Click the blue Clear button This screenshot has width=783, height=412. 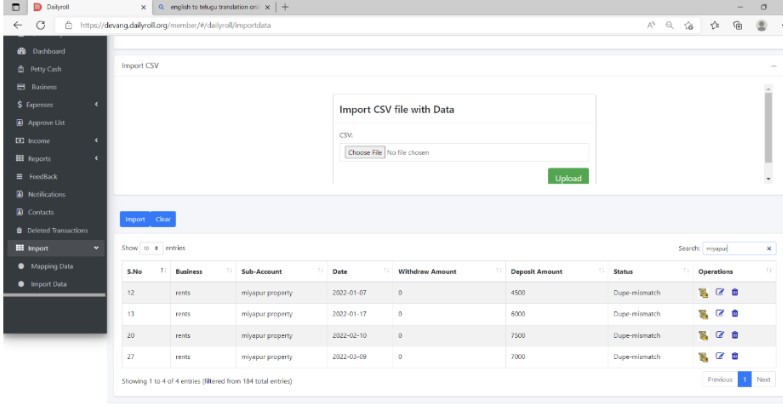point(163,219)
